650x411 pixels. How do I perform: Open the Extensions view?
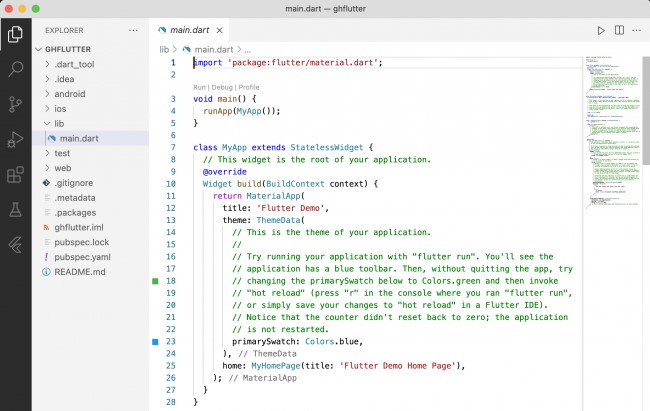click(x=15, y=174)
